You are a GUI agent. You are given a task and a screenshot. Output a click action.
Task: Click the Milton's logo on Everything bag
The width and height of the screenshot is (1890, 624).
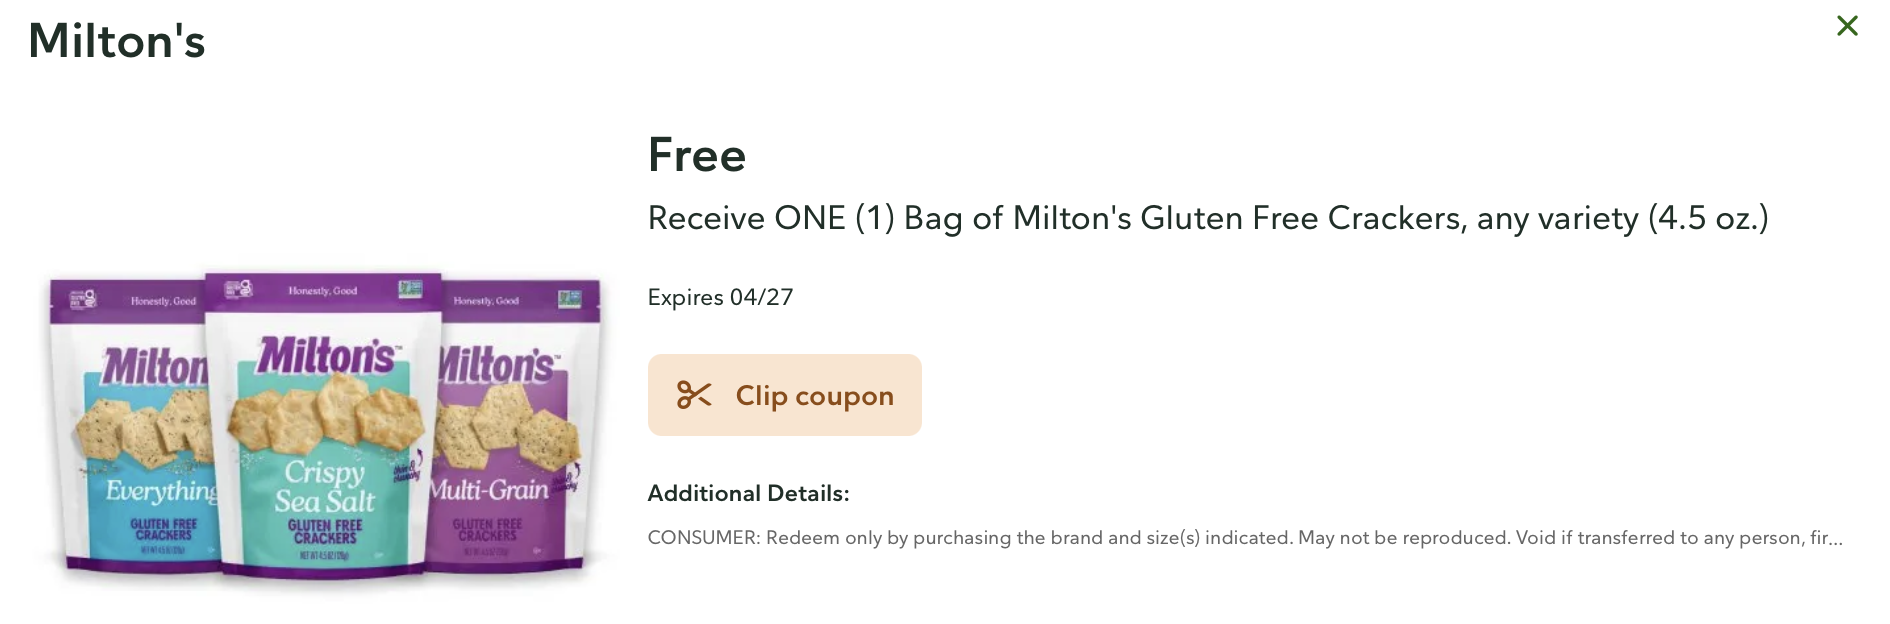(x=155, y=367)
